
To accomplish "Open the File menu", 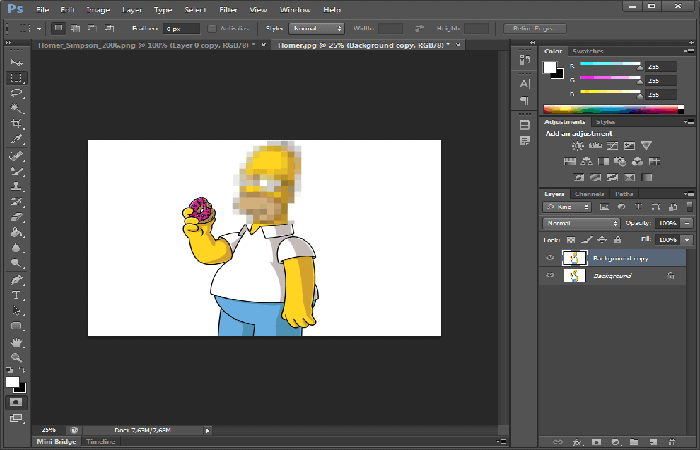I will 43,9.
